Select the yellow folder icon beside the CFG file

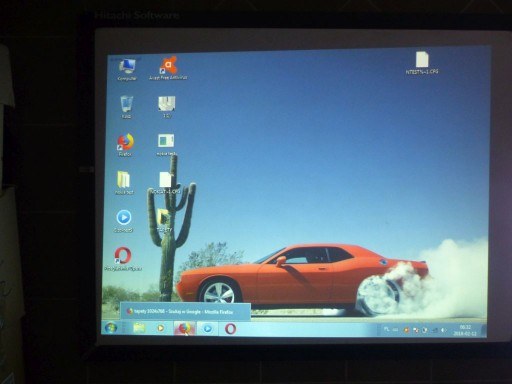pos(124,183)
